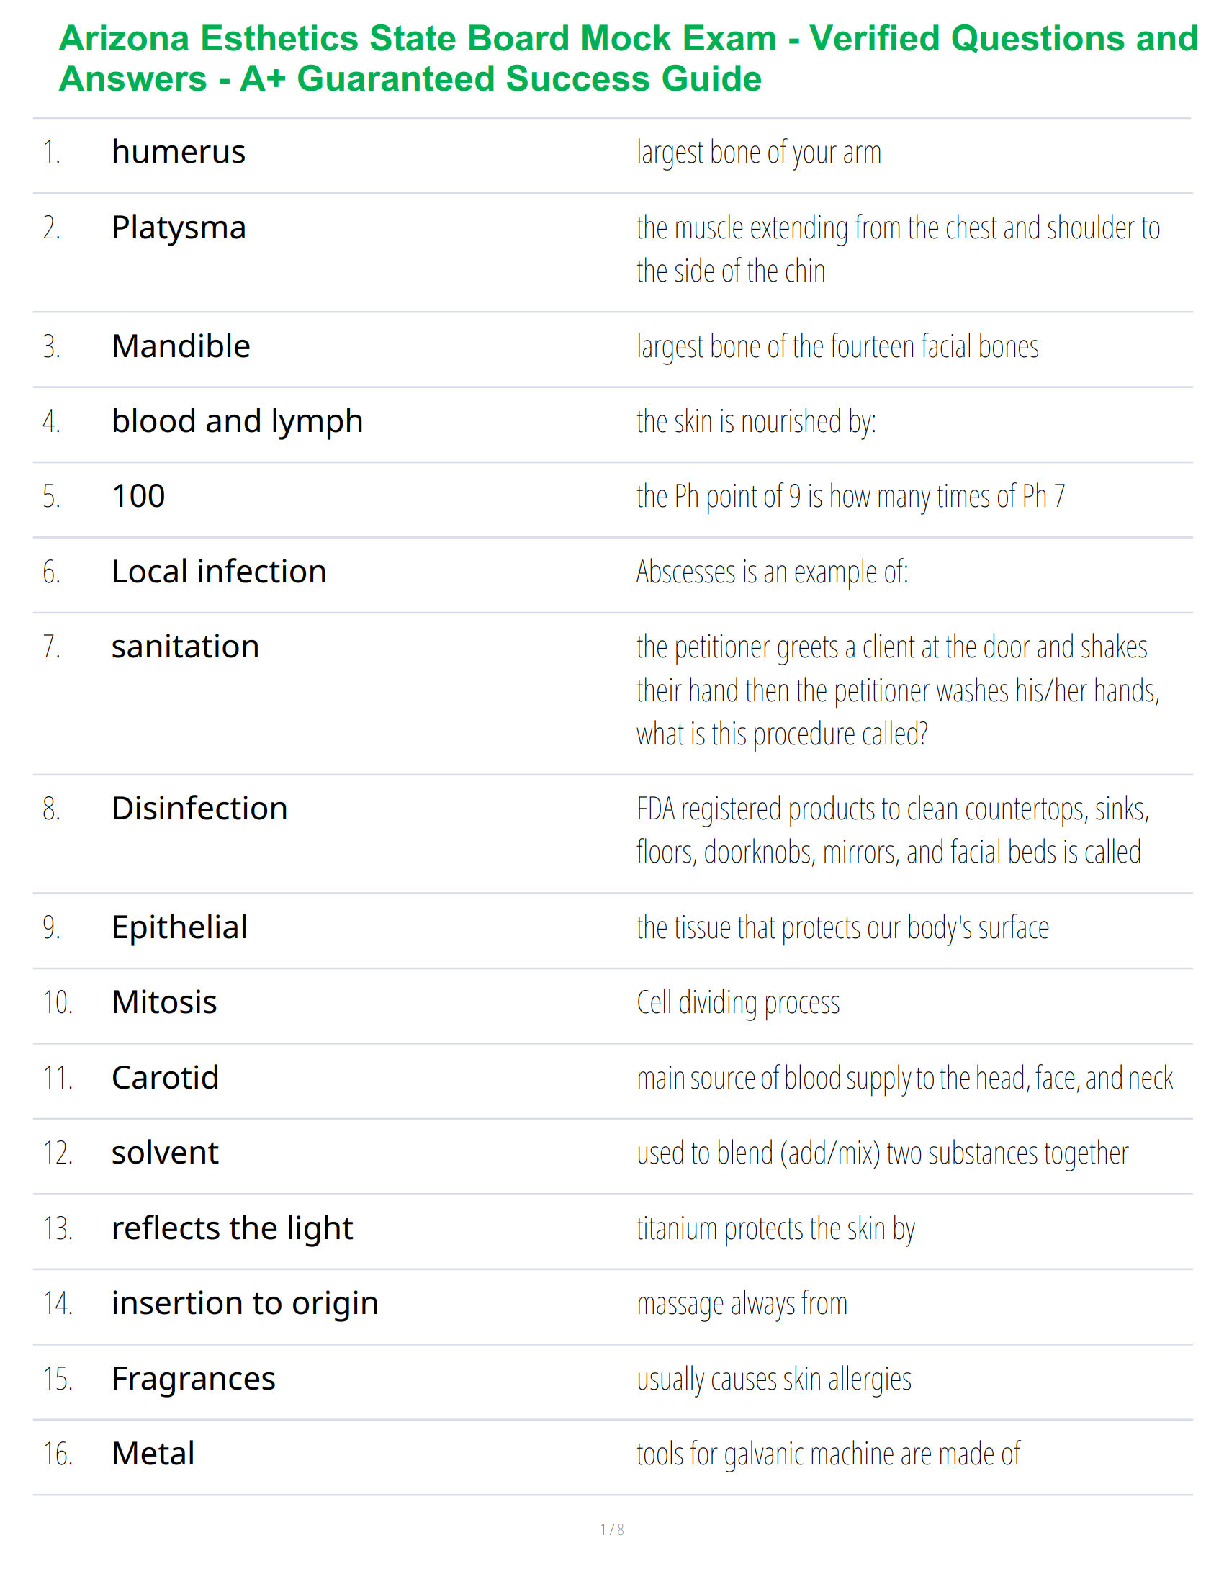Click 'blood and lymph' answer

click(237, 422)
